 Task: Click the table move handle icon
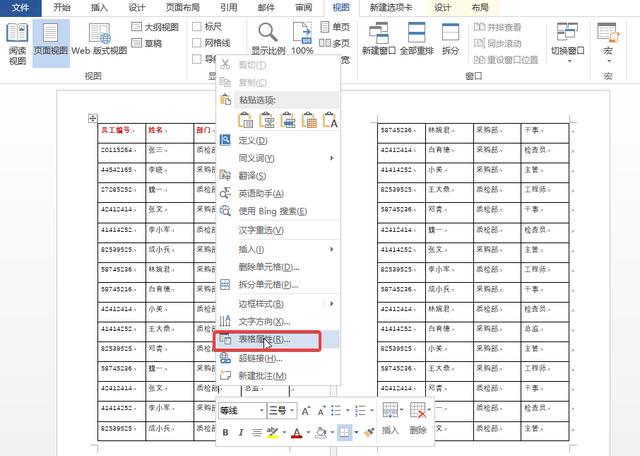pos(93,118)
